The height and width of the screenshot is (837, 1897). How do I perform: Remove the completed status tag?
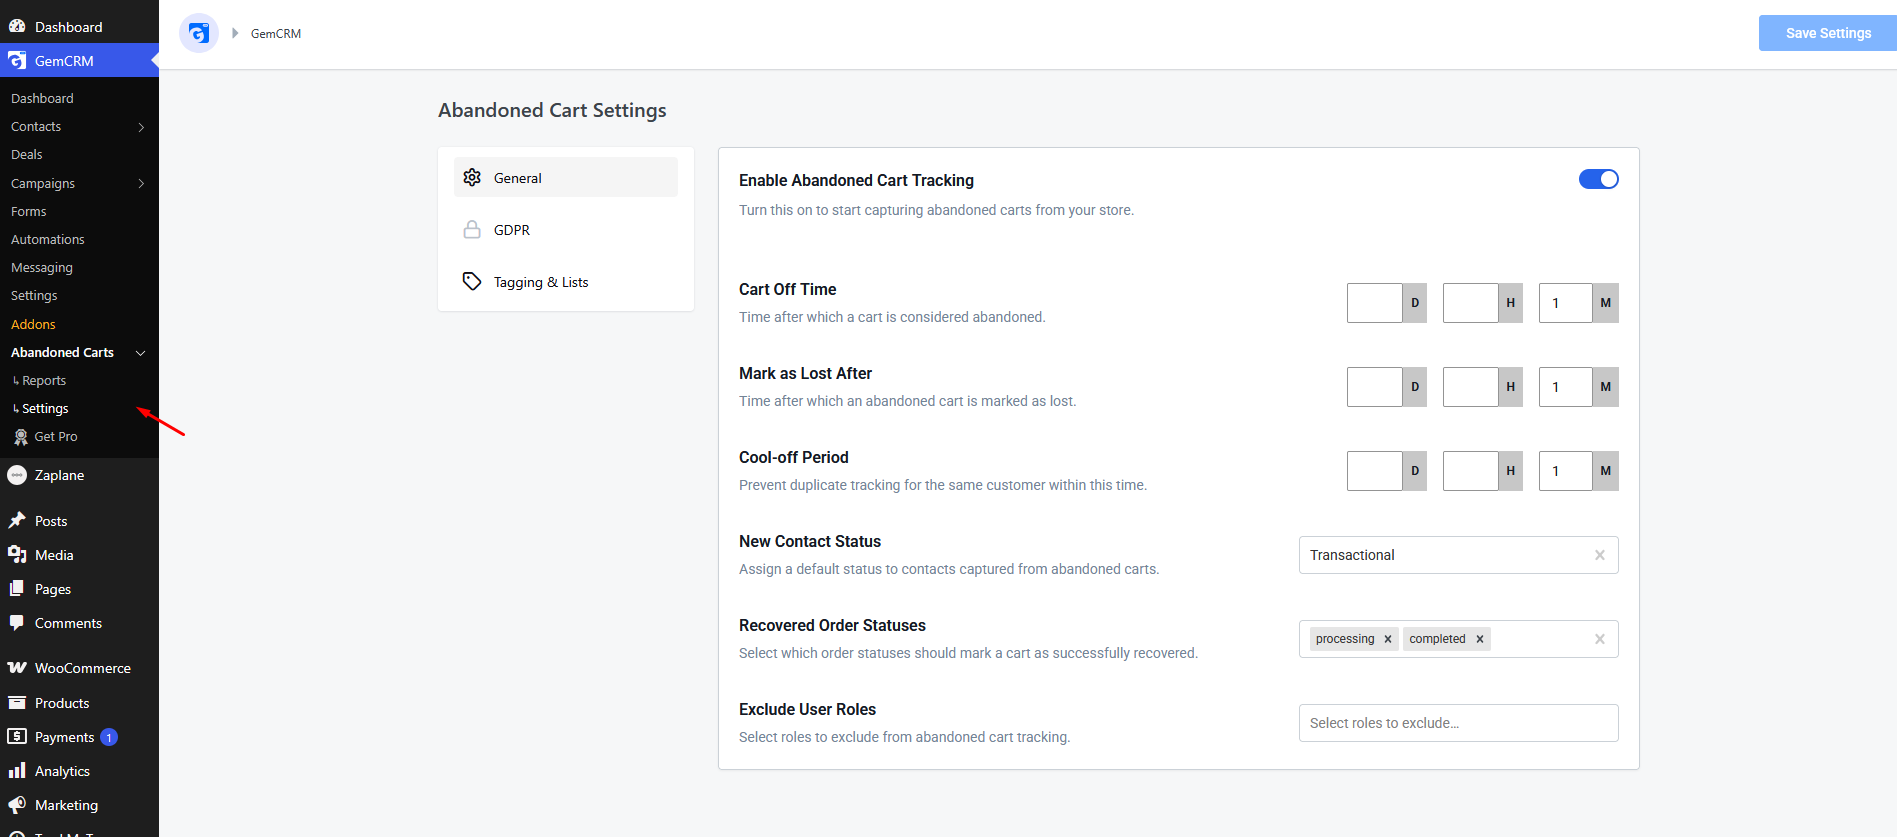coord(1480,639)
